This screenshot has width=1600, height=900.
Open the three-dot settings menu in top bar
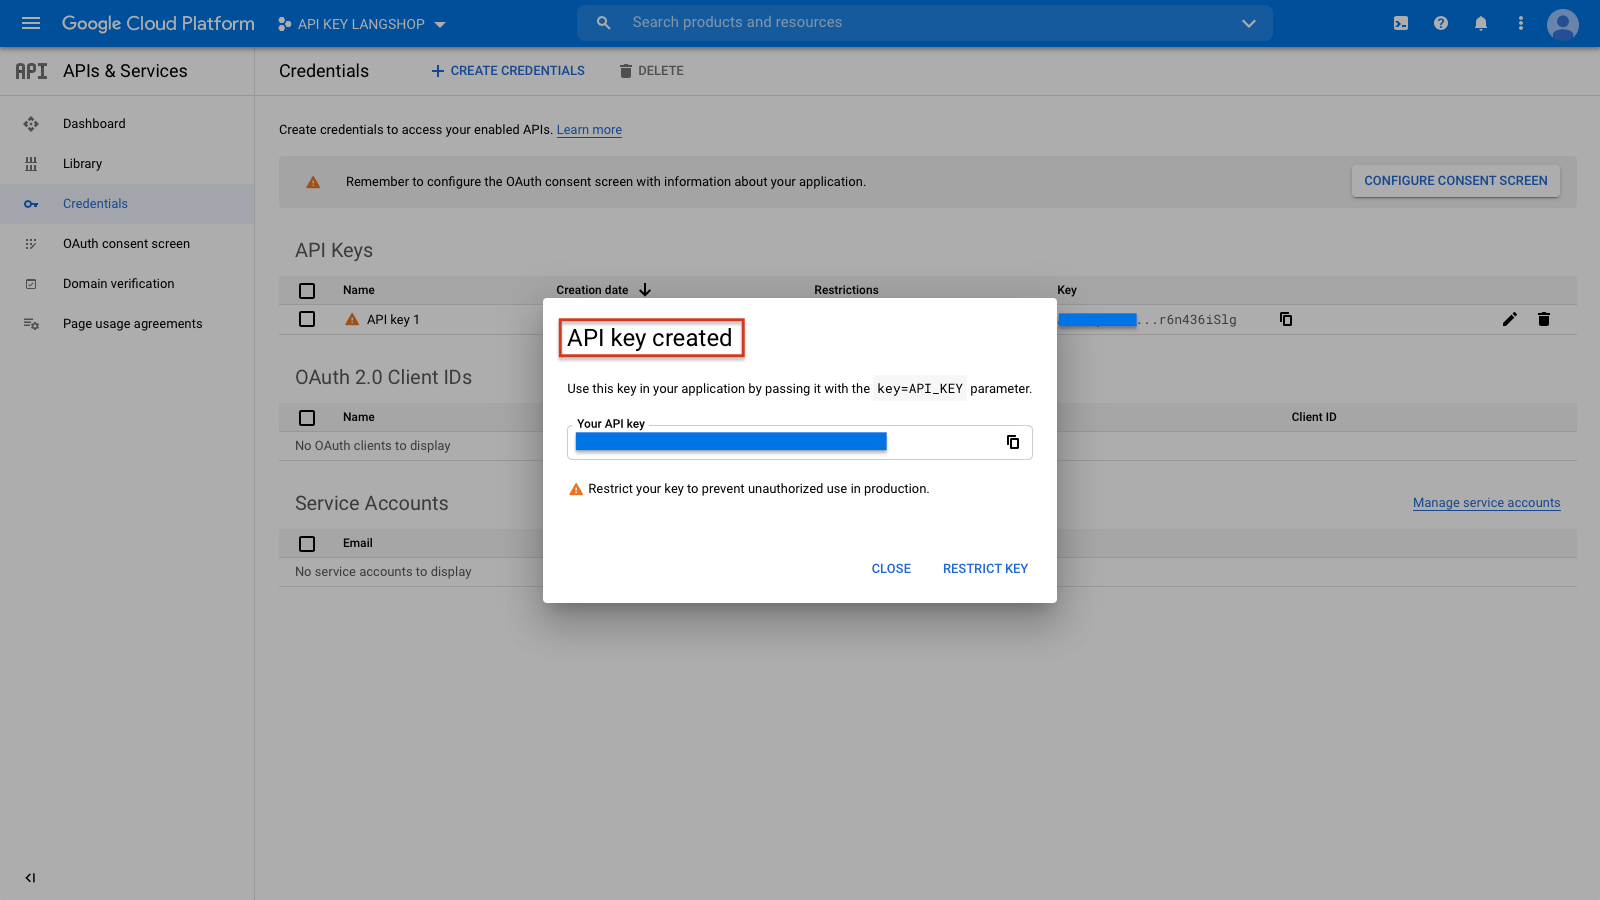tap(1521, 23)
